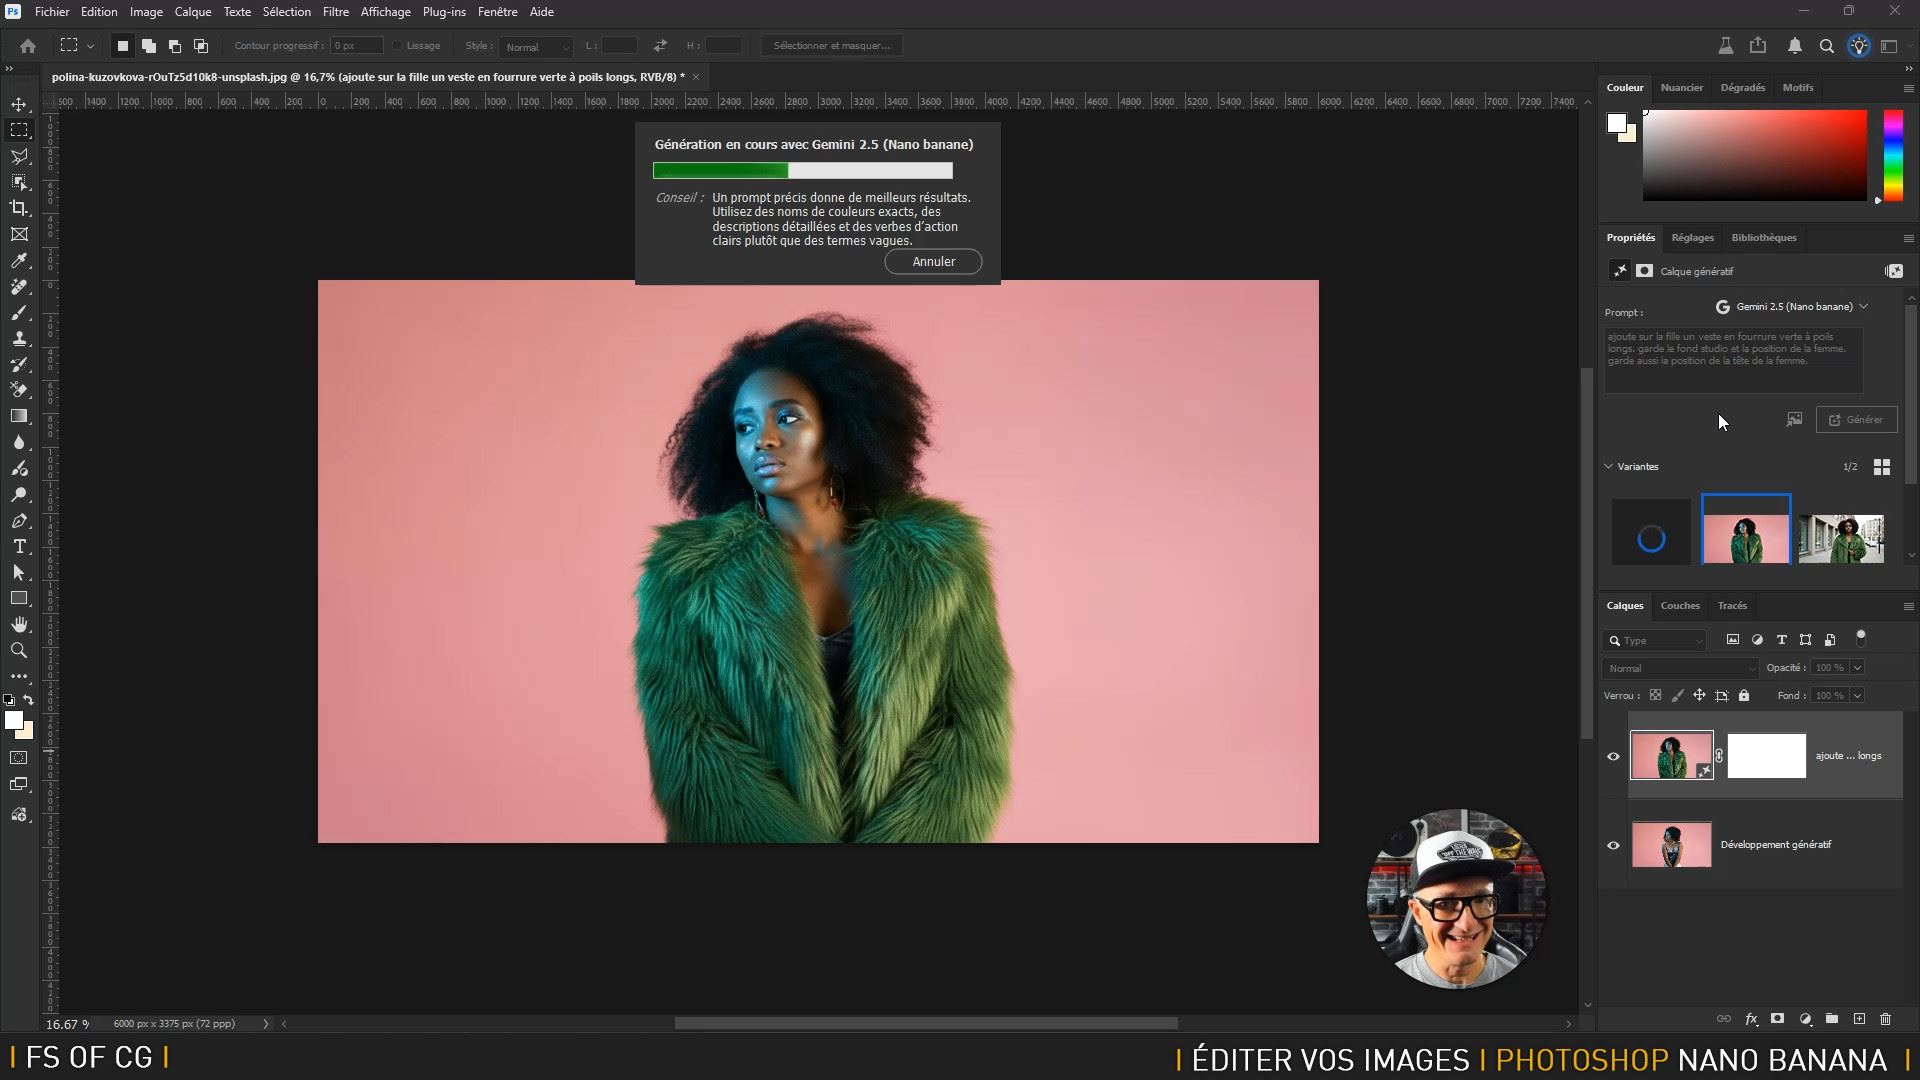Image resolution: width=1920 pixels, height=1080 pixels.
Task: Cancel the generation with Annuler
Action: (933, 261)
